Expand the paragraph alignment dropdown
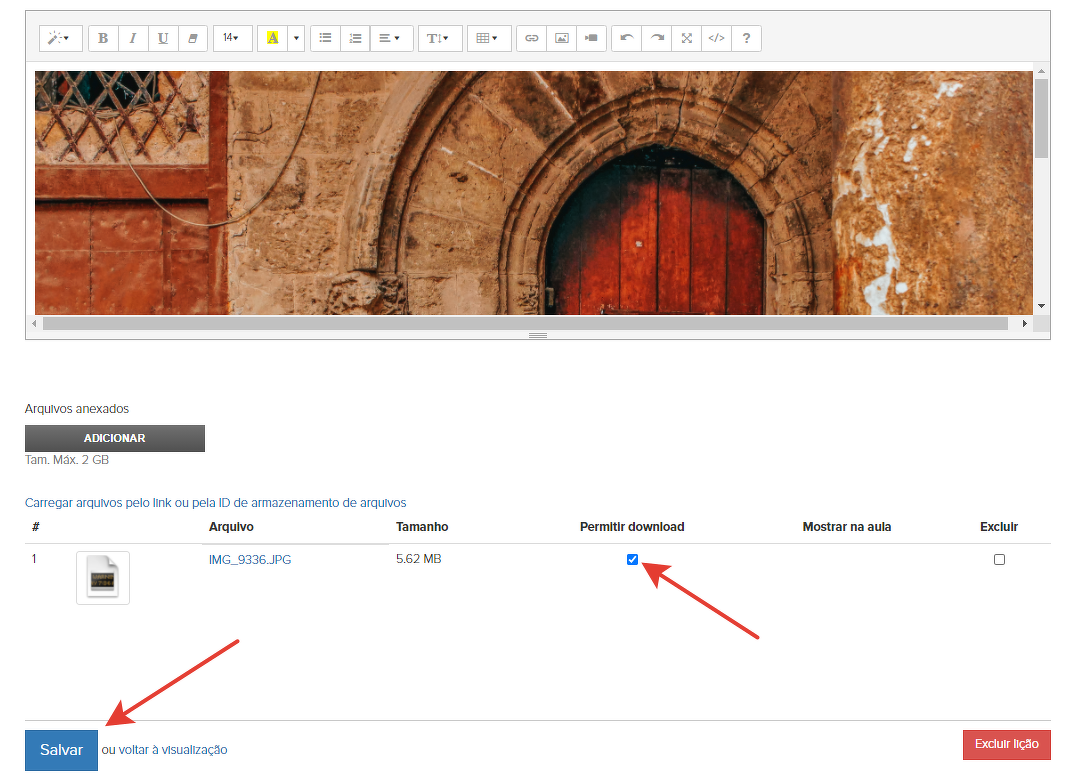Viewport: 1066px width, 780px height. point(390,38)
